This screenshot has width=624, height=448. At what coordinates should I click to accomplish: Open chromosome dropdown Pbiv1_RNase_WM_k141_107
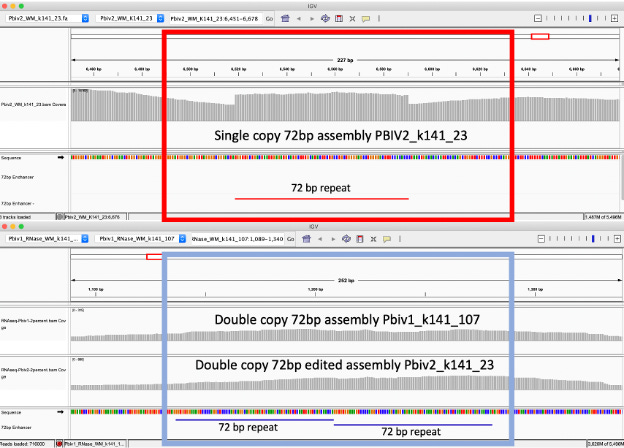(140, 239)
